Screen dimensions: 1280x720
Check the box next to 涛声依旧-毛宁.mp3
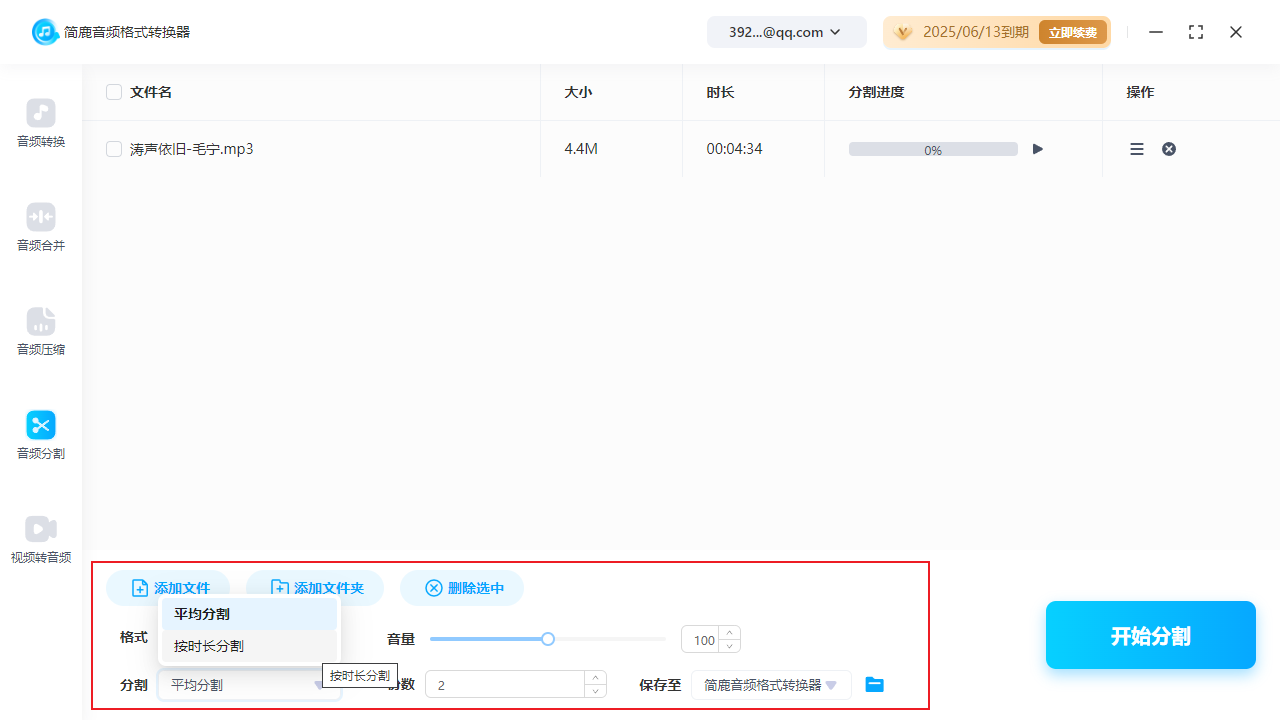point(114,148)
